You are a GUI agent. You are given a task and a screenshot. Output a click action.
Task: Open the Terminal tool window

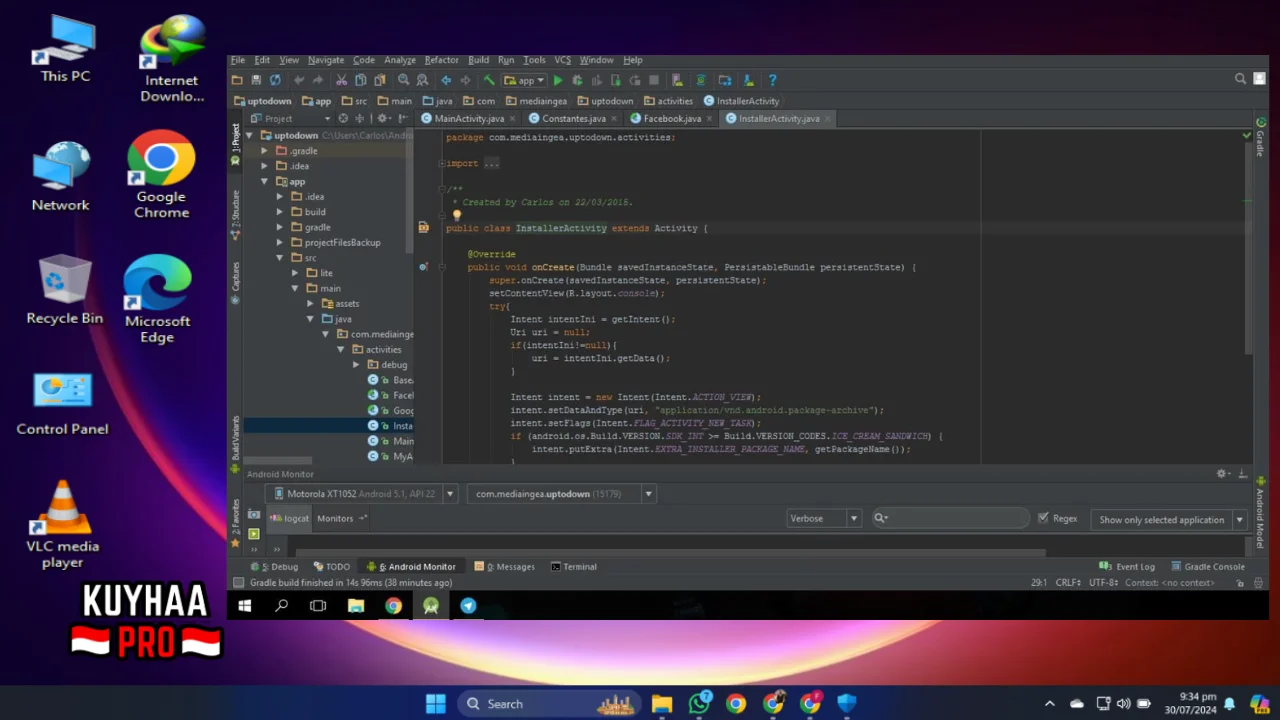point(573,566)
